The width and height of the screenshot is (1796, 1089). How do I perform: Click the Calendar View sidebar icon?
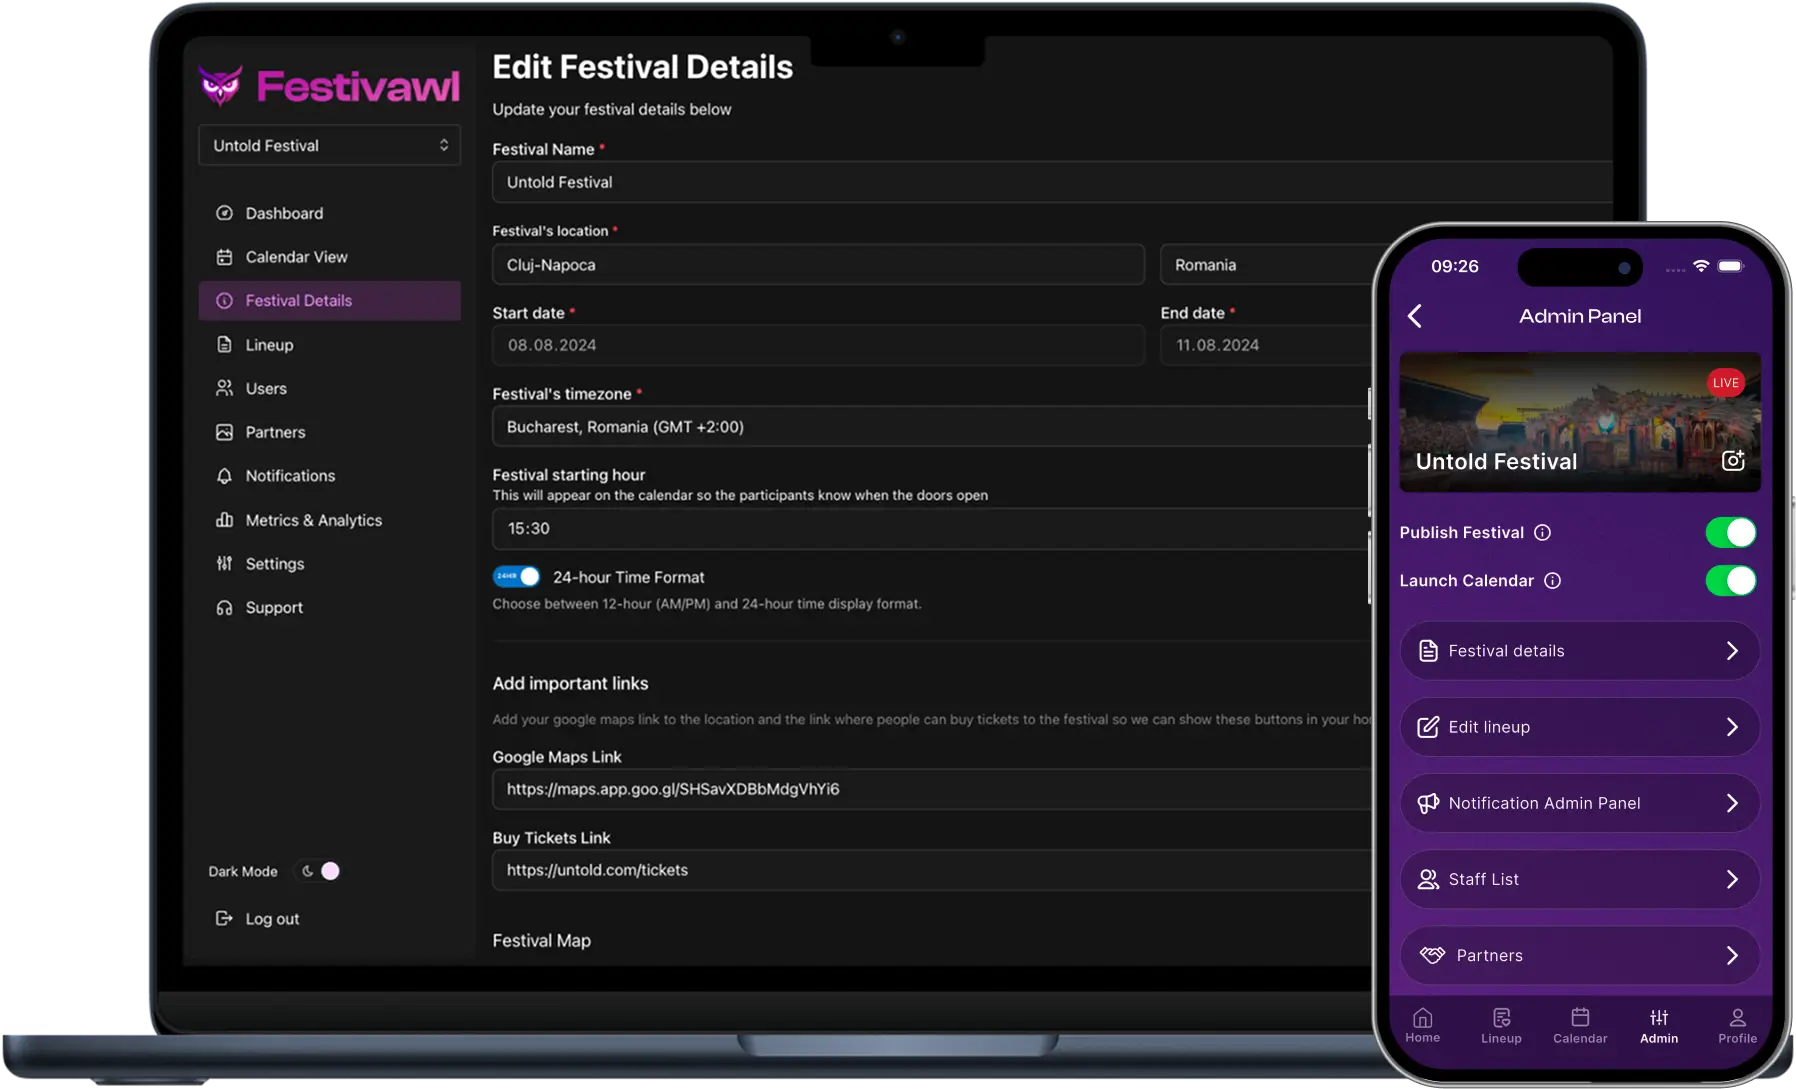(225, 257)
